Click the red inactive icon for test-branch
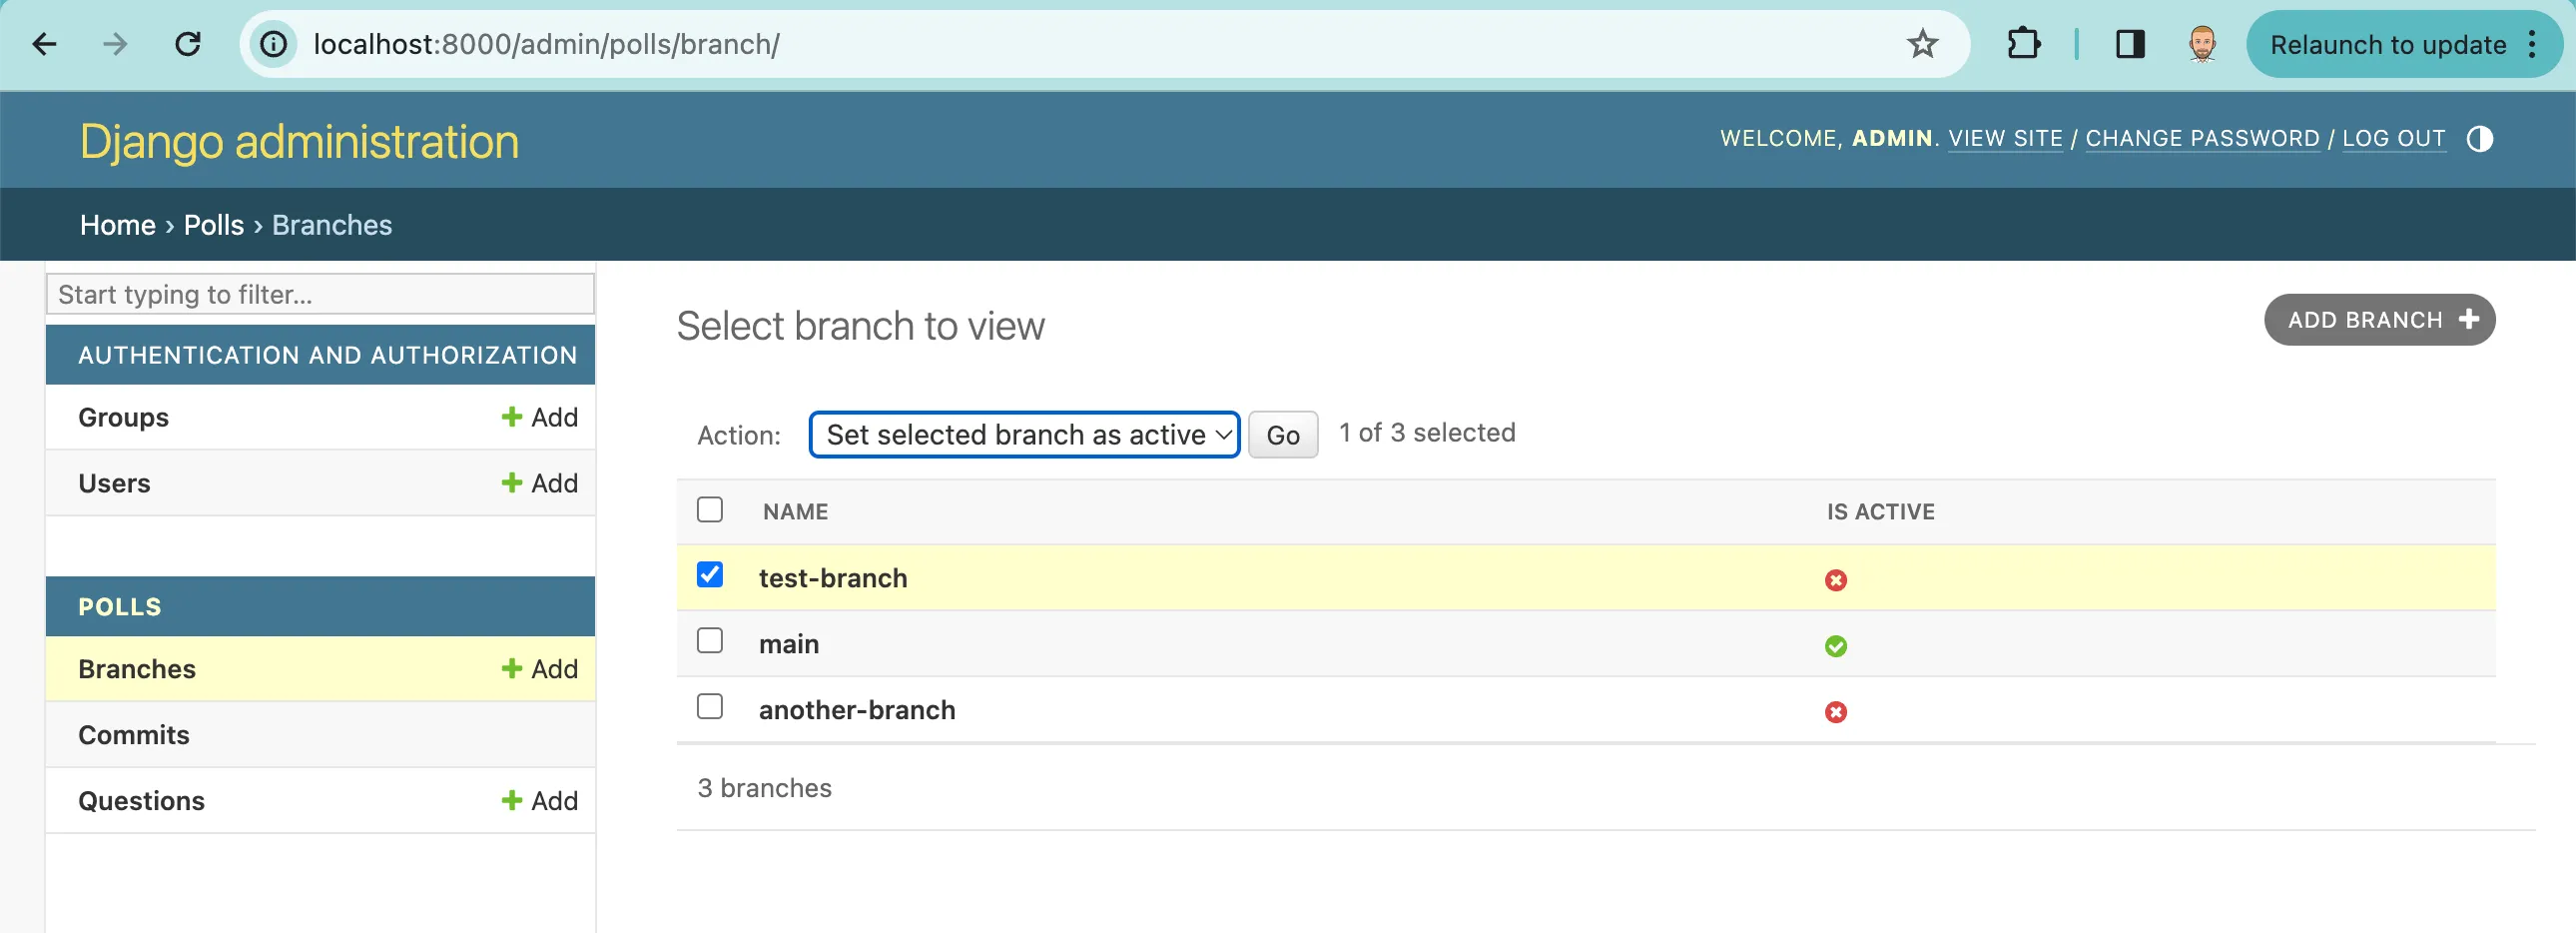The image size is (2576, 933). click(1836, 580)
